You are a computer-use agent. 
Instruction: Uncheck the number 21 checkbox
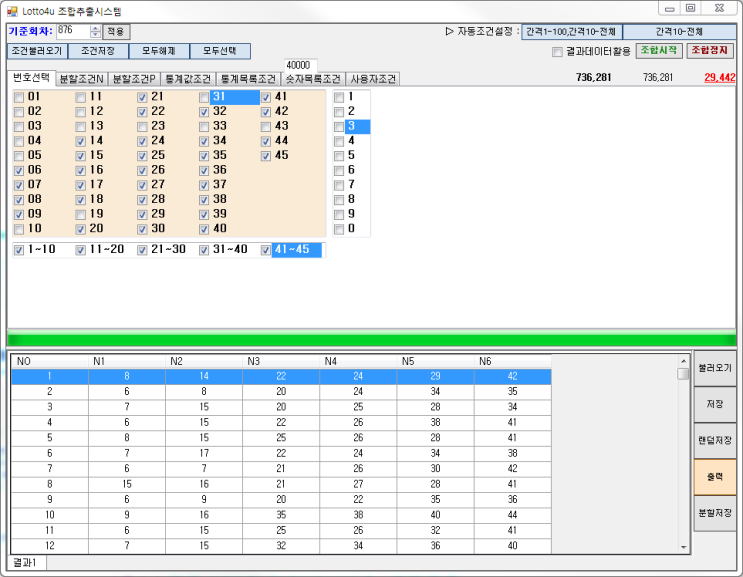pos(142,98)
